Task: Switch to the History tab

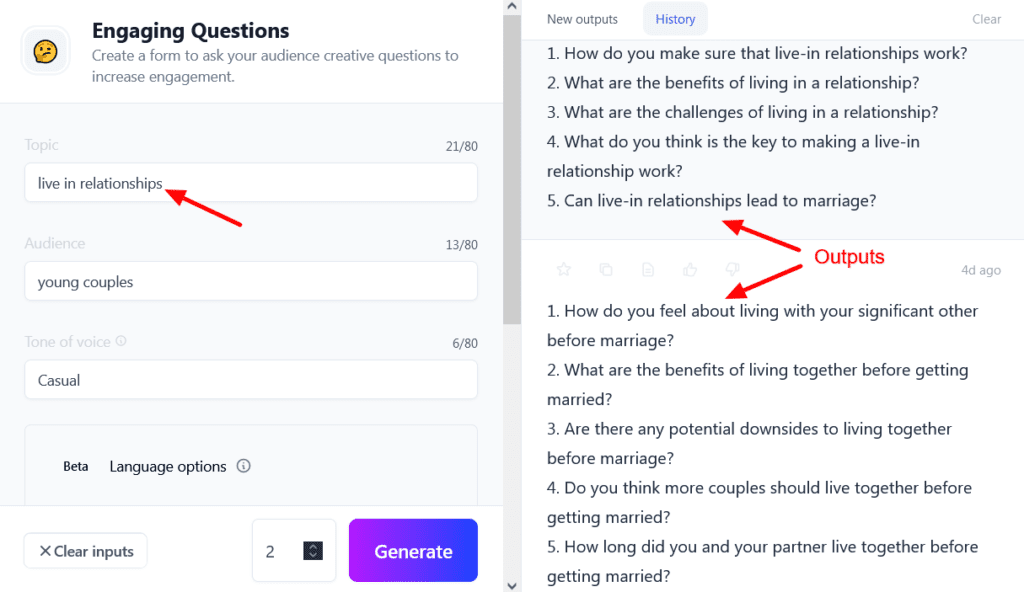Action: tap(675, 18)
